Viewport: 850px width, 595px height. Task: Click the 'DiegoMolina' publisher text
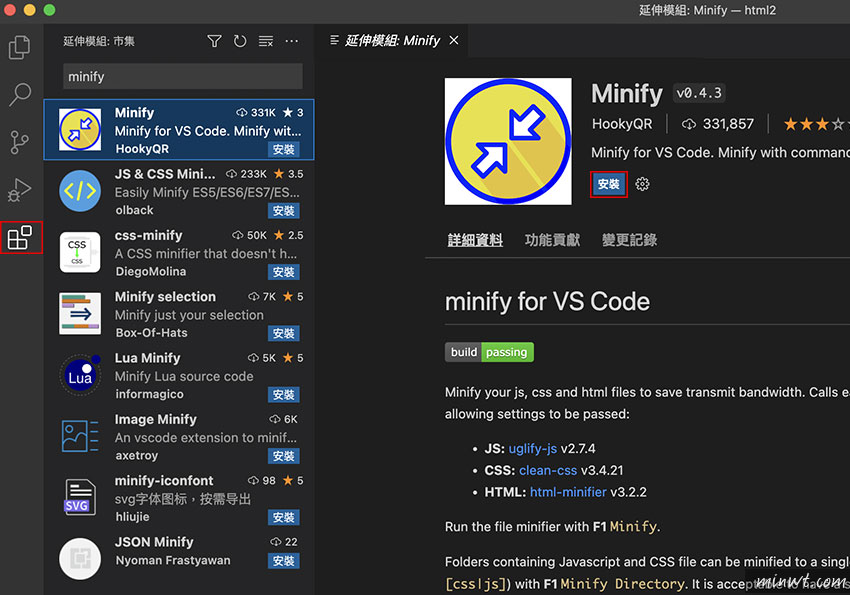click(x=151, y=271)
